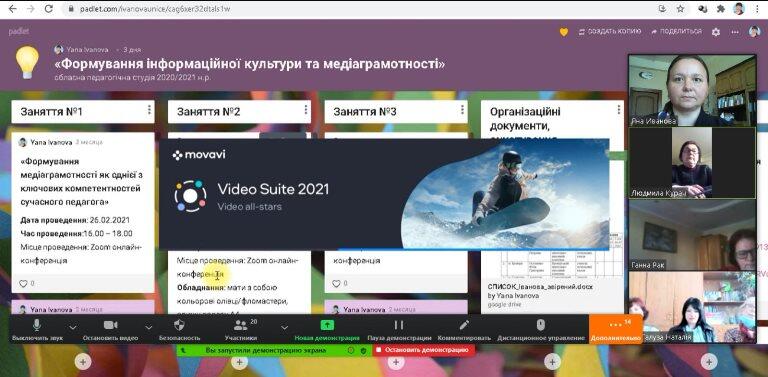Click the padlet title Формування інформаційної культури
768x377 pixels.
250,64
